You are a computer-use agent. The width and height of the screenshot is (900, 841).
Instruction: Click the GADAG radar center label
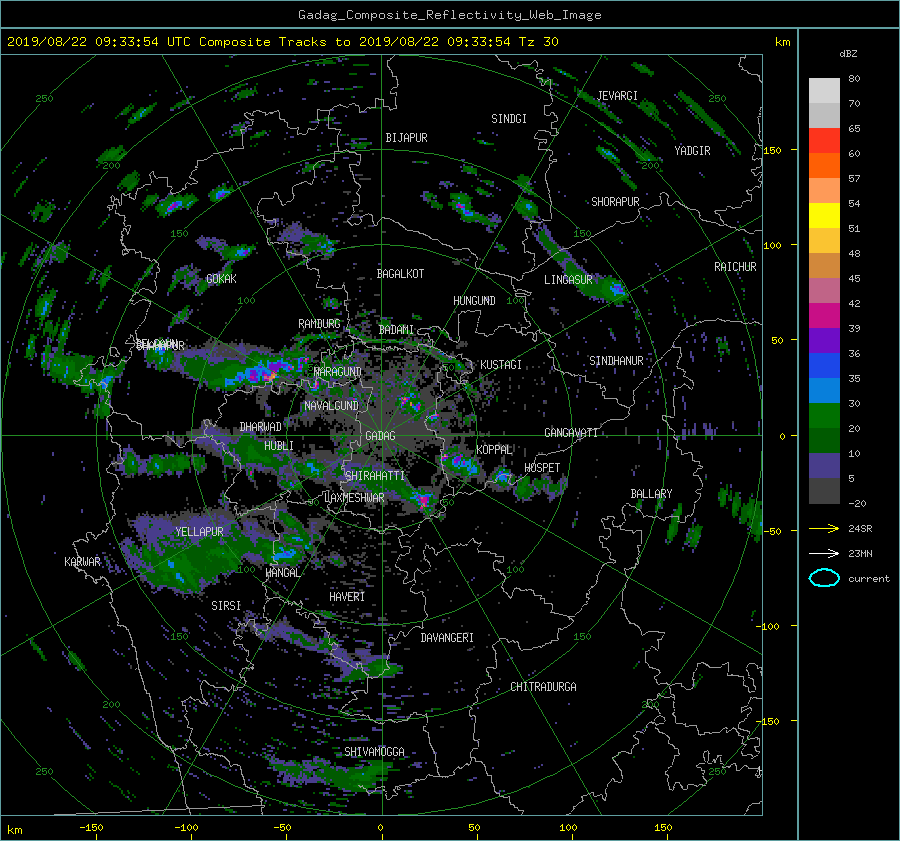point(381,436)
